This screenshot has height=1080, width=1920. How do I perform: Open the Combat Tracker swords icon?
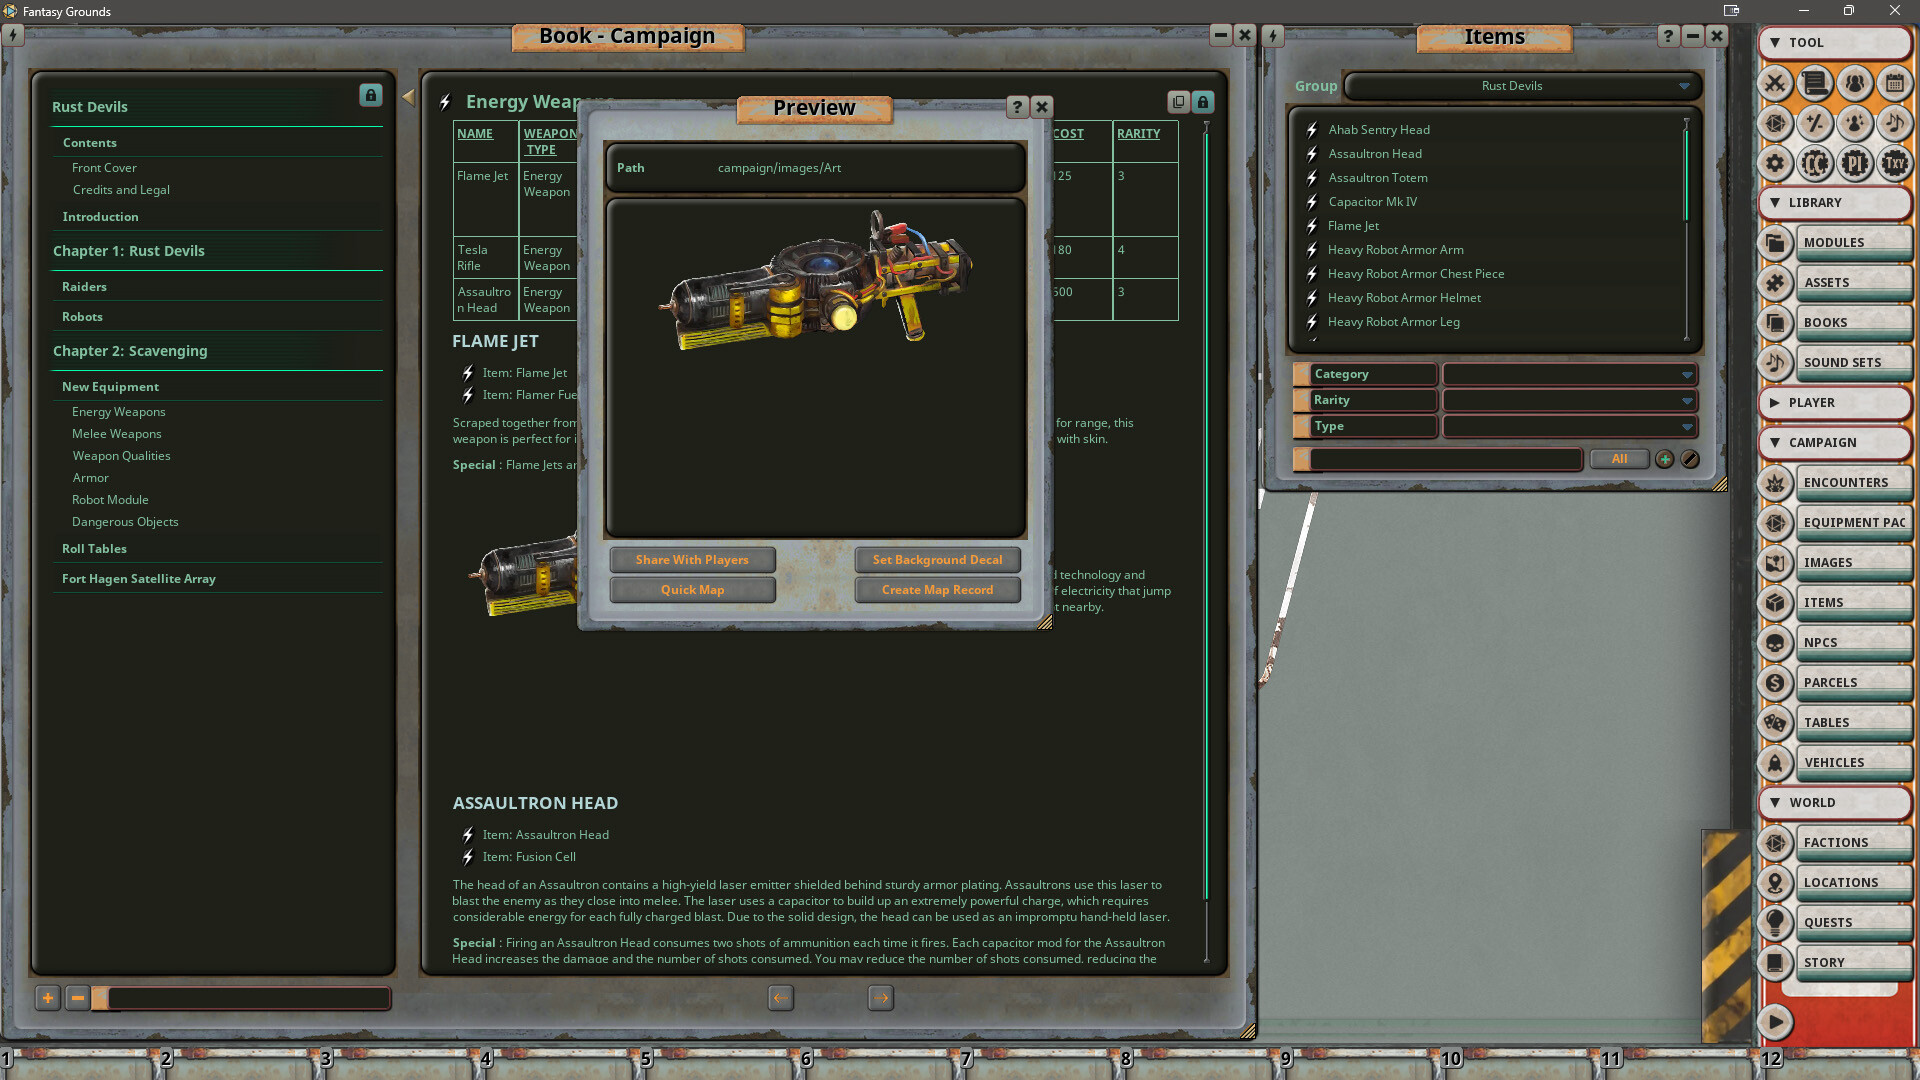click(1776, 84)
